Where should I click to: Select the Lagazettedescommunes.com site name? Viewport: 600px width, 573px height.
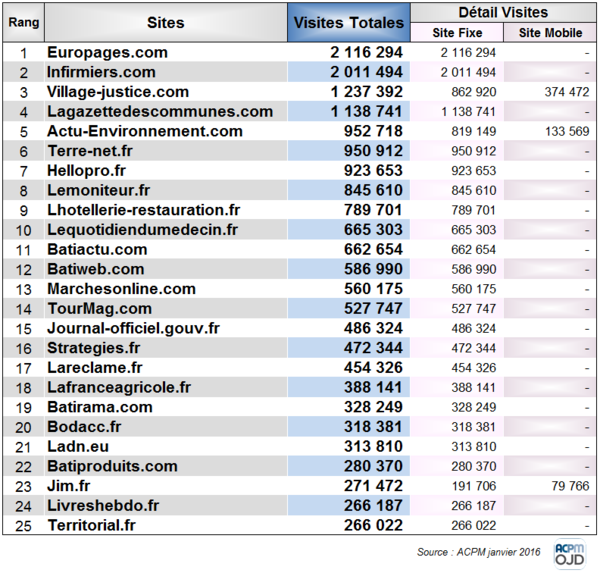[x=160, y=111]
